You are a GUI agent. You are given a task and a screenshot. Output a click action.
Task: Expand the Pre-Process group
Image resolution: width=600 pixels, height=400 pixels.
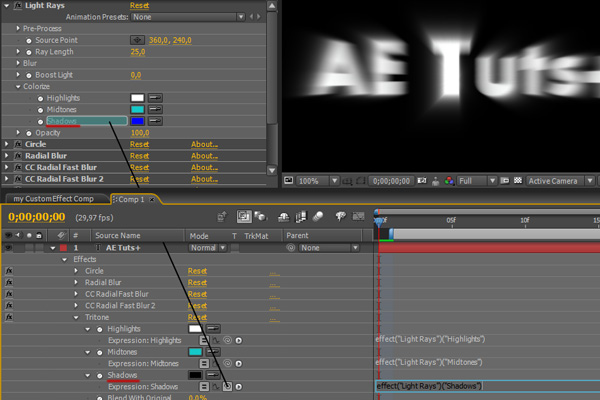tap(18, 28)
